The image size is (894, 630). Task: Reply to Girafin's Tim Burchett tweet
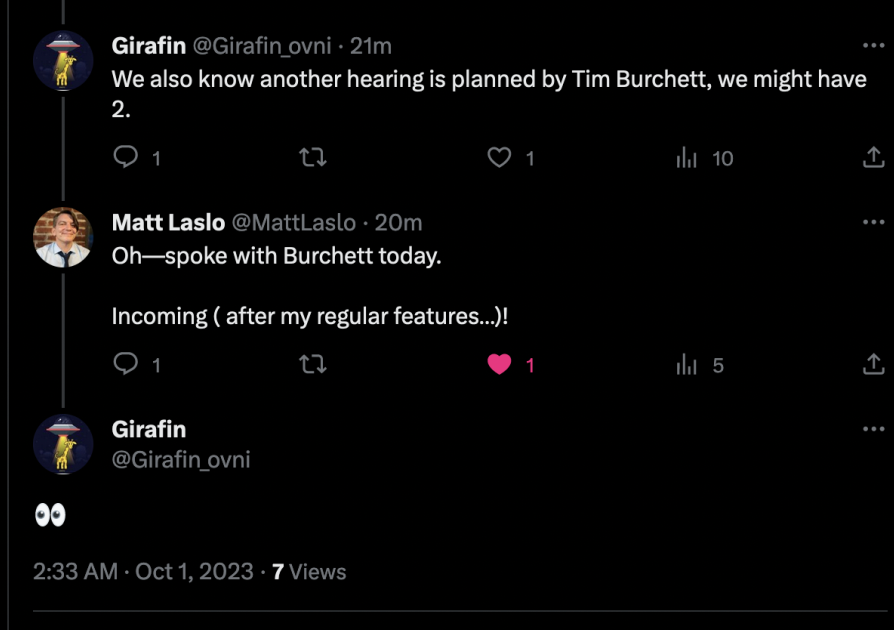(x=126, y=157)
